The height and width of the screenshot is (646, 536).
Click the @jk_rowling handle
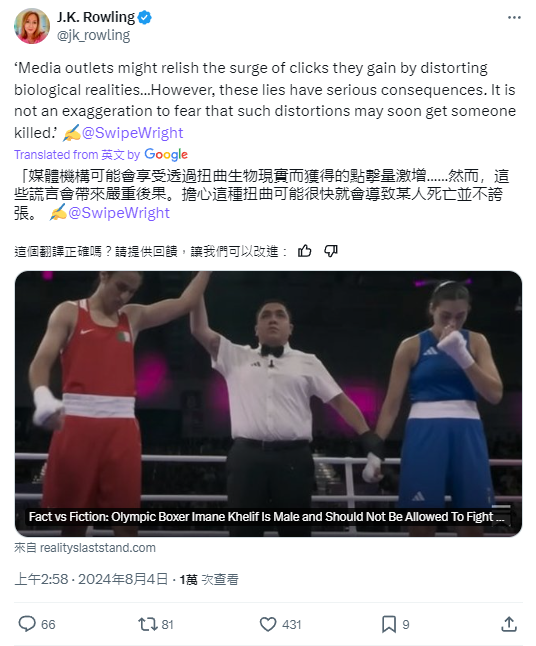tap(94, 35)
